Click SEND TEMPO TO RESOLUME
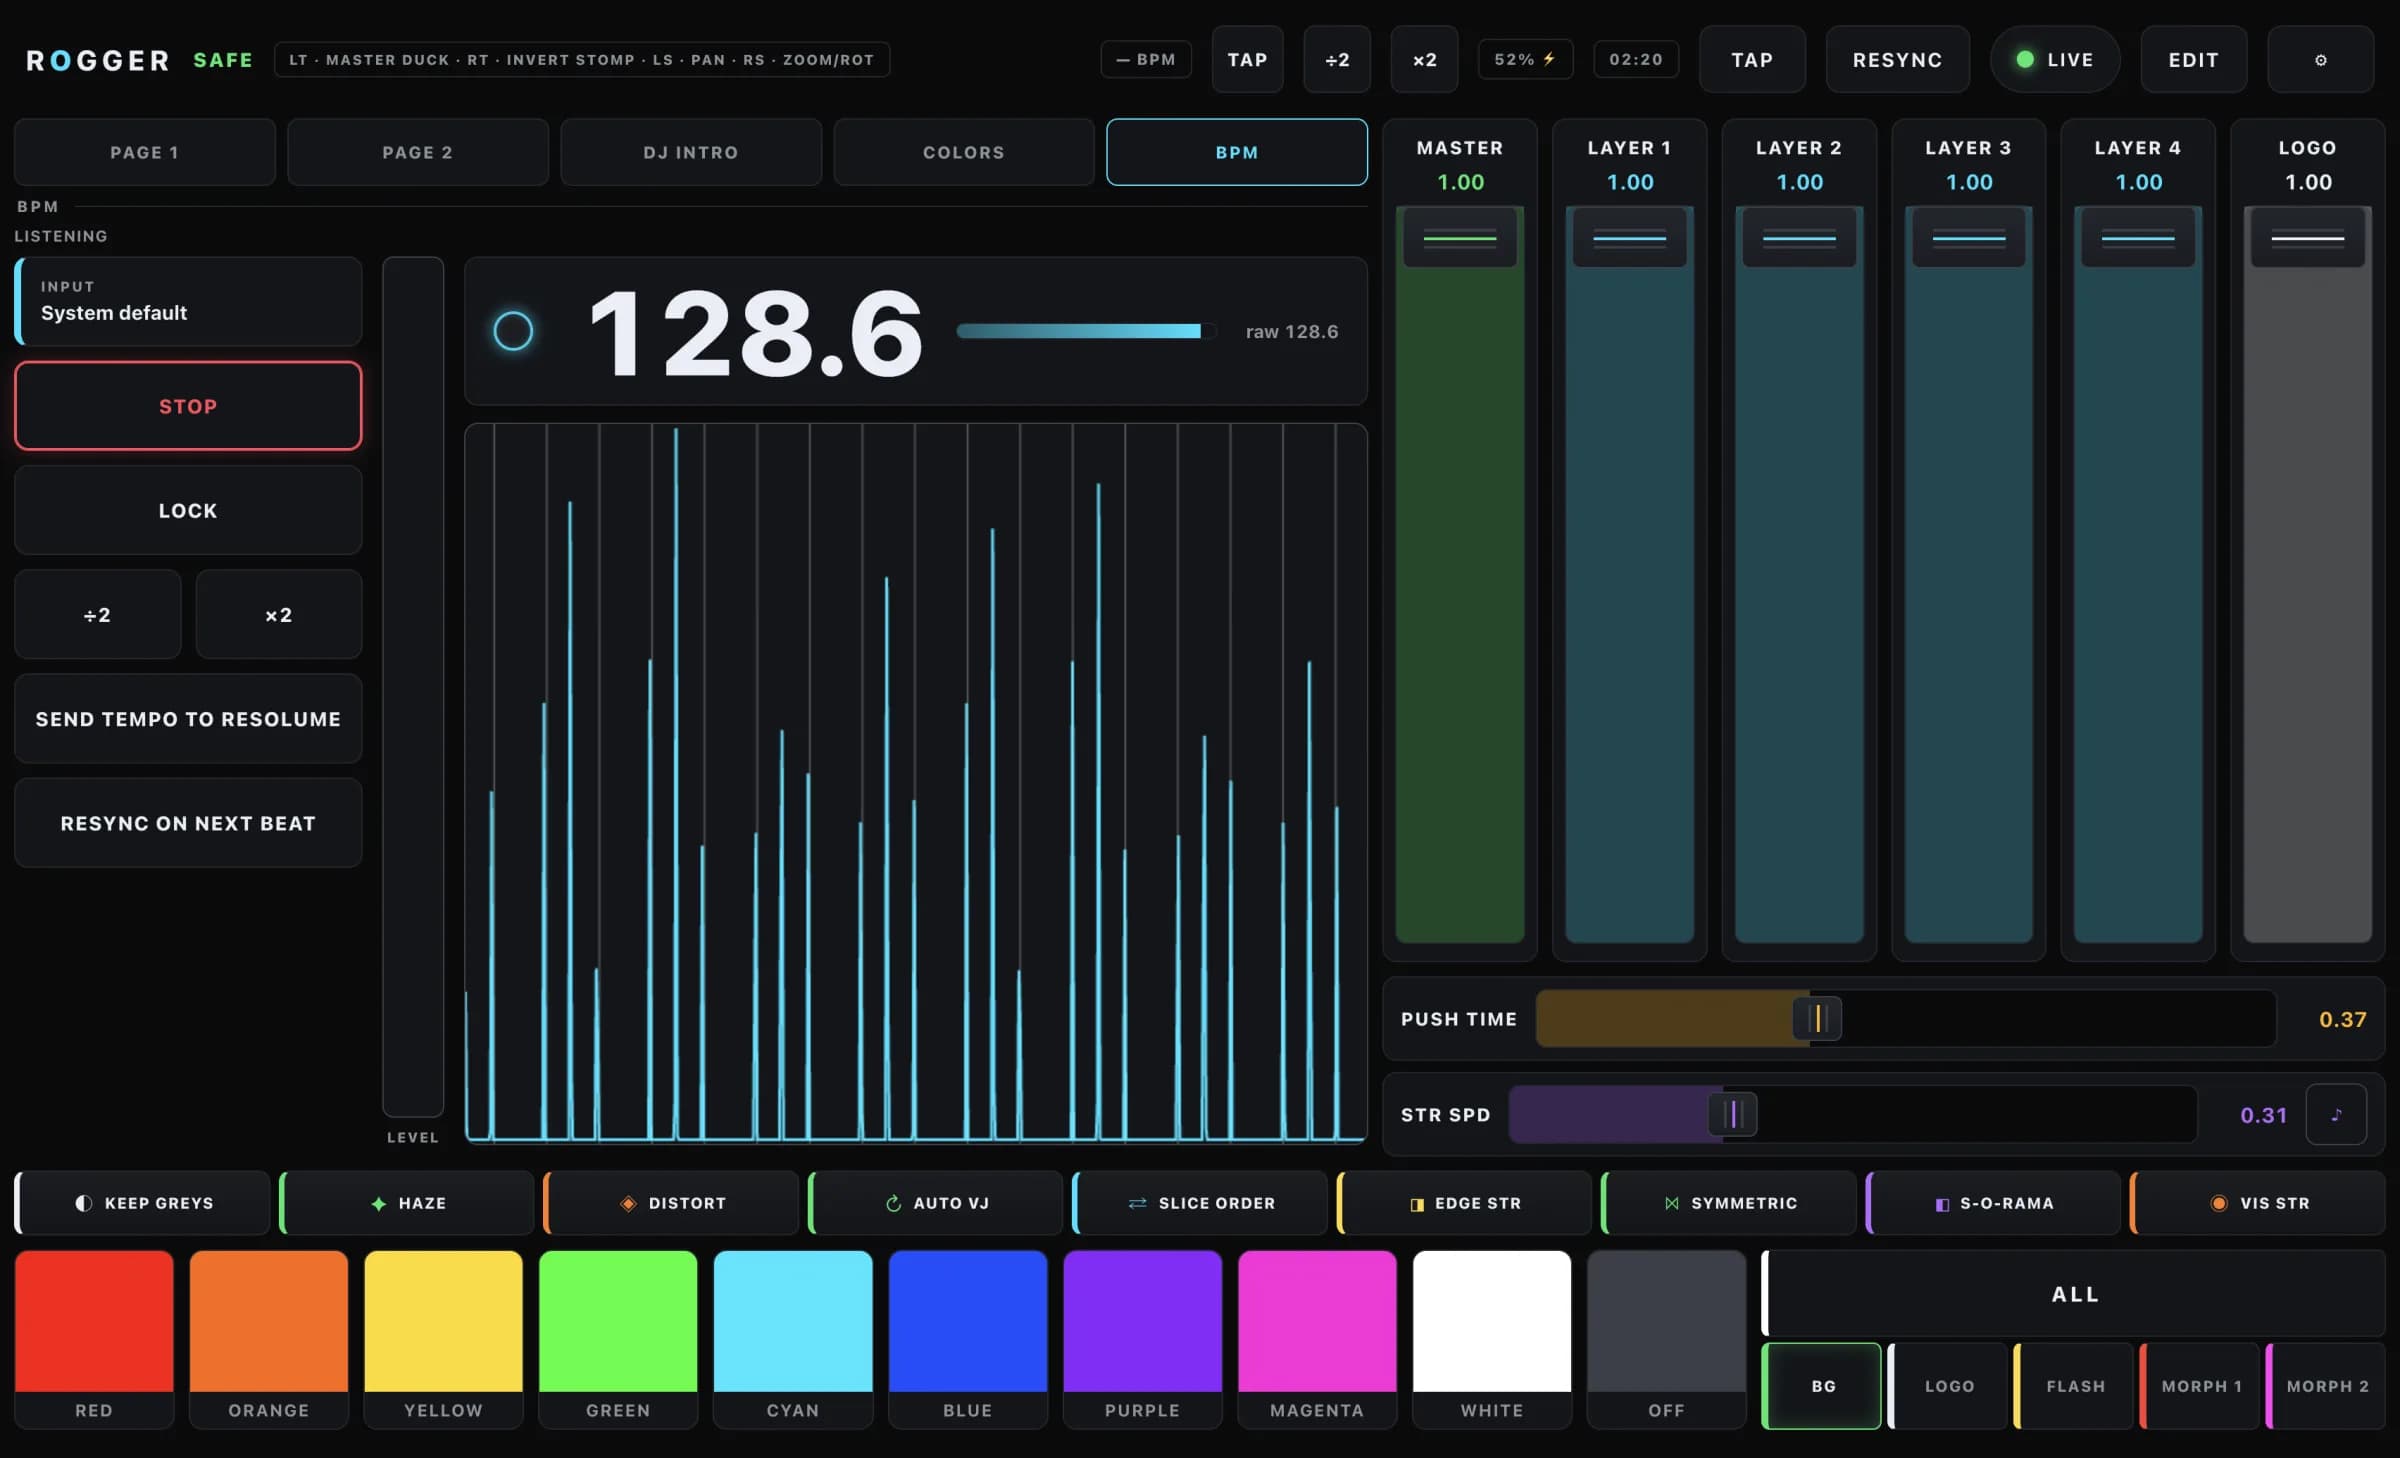 [x=188, y=719]
